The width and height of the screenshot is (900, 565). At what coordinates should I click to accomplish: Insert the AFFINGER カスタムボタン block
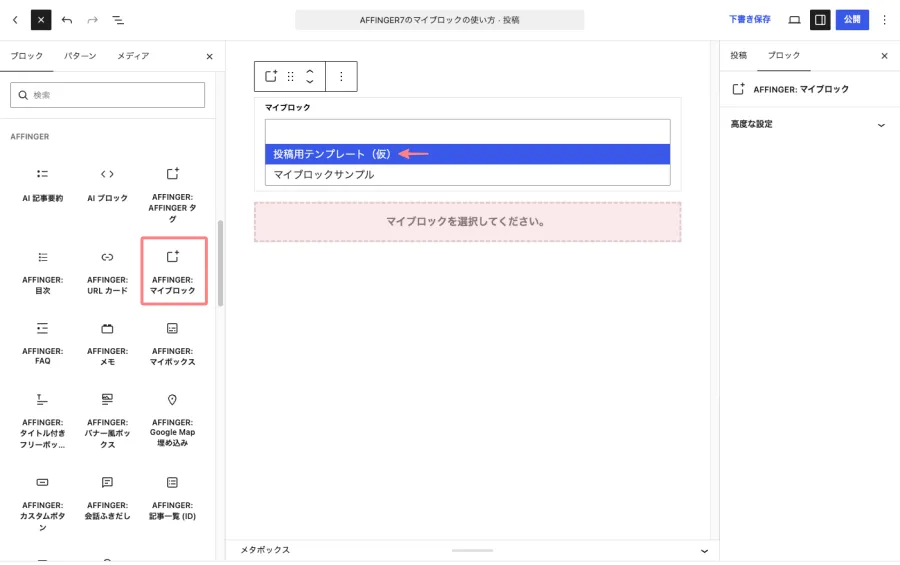(42, 504)
